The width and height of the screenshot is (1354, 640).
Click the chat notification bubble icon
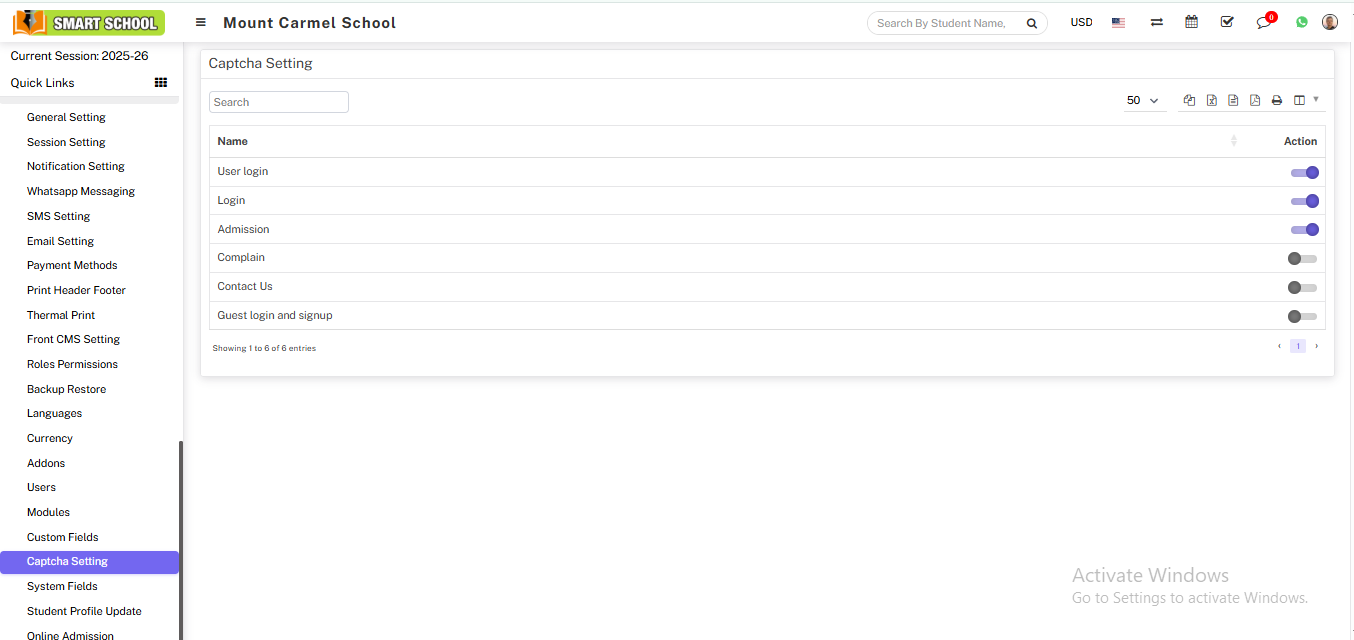coord(1264,22)
